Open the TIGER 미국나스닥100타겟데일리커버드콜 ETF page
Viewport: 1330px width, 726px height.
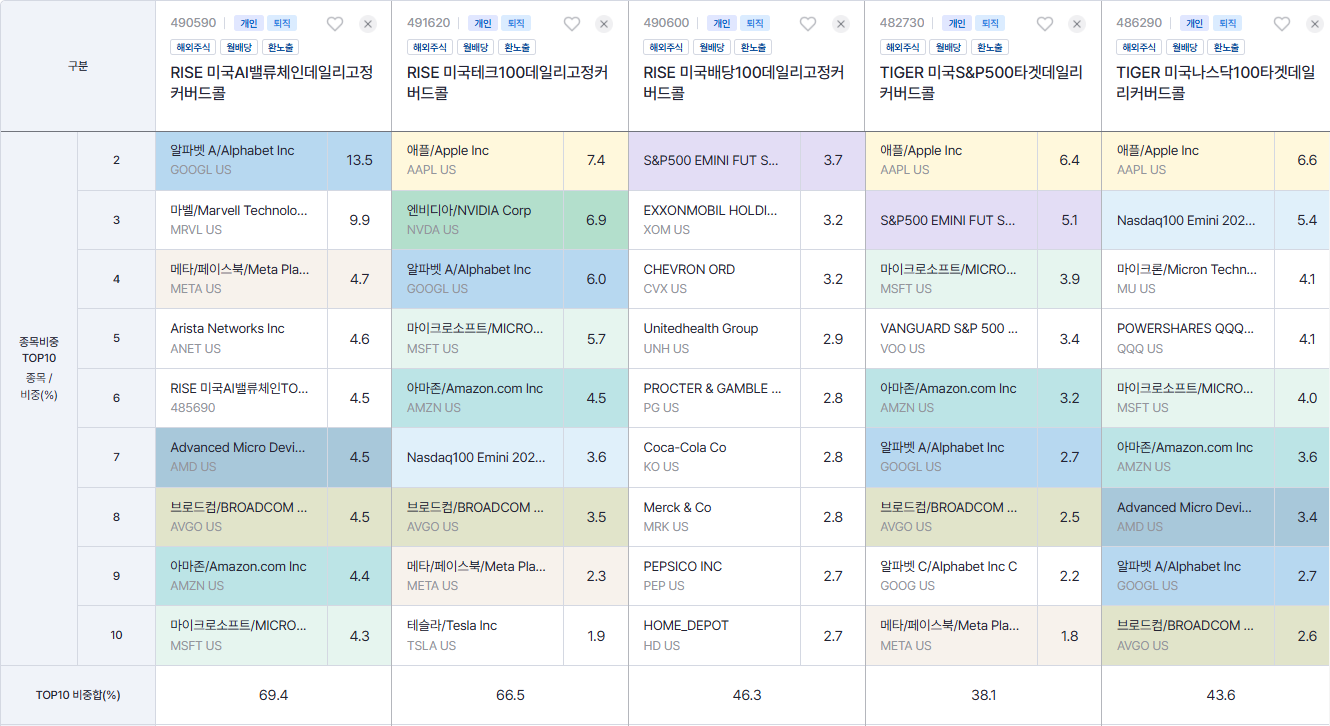pos(1217,82)
